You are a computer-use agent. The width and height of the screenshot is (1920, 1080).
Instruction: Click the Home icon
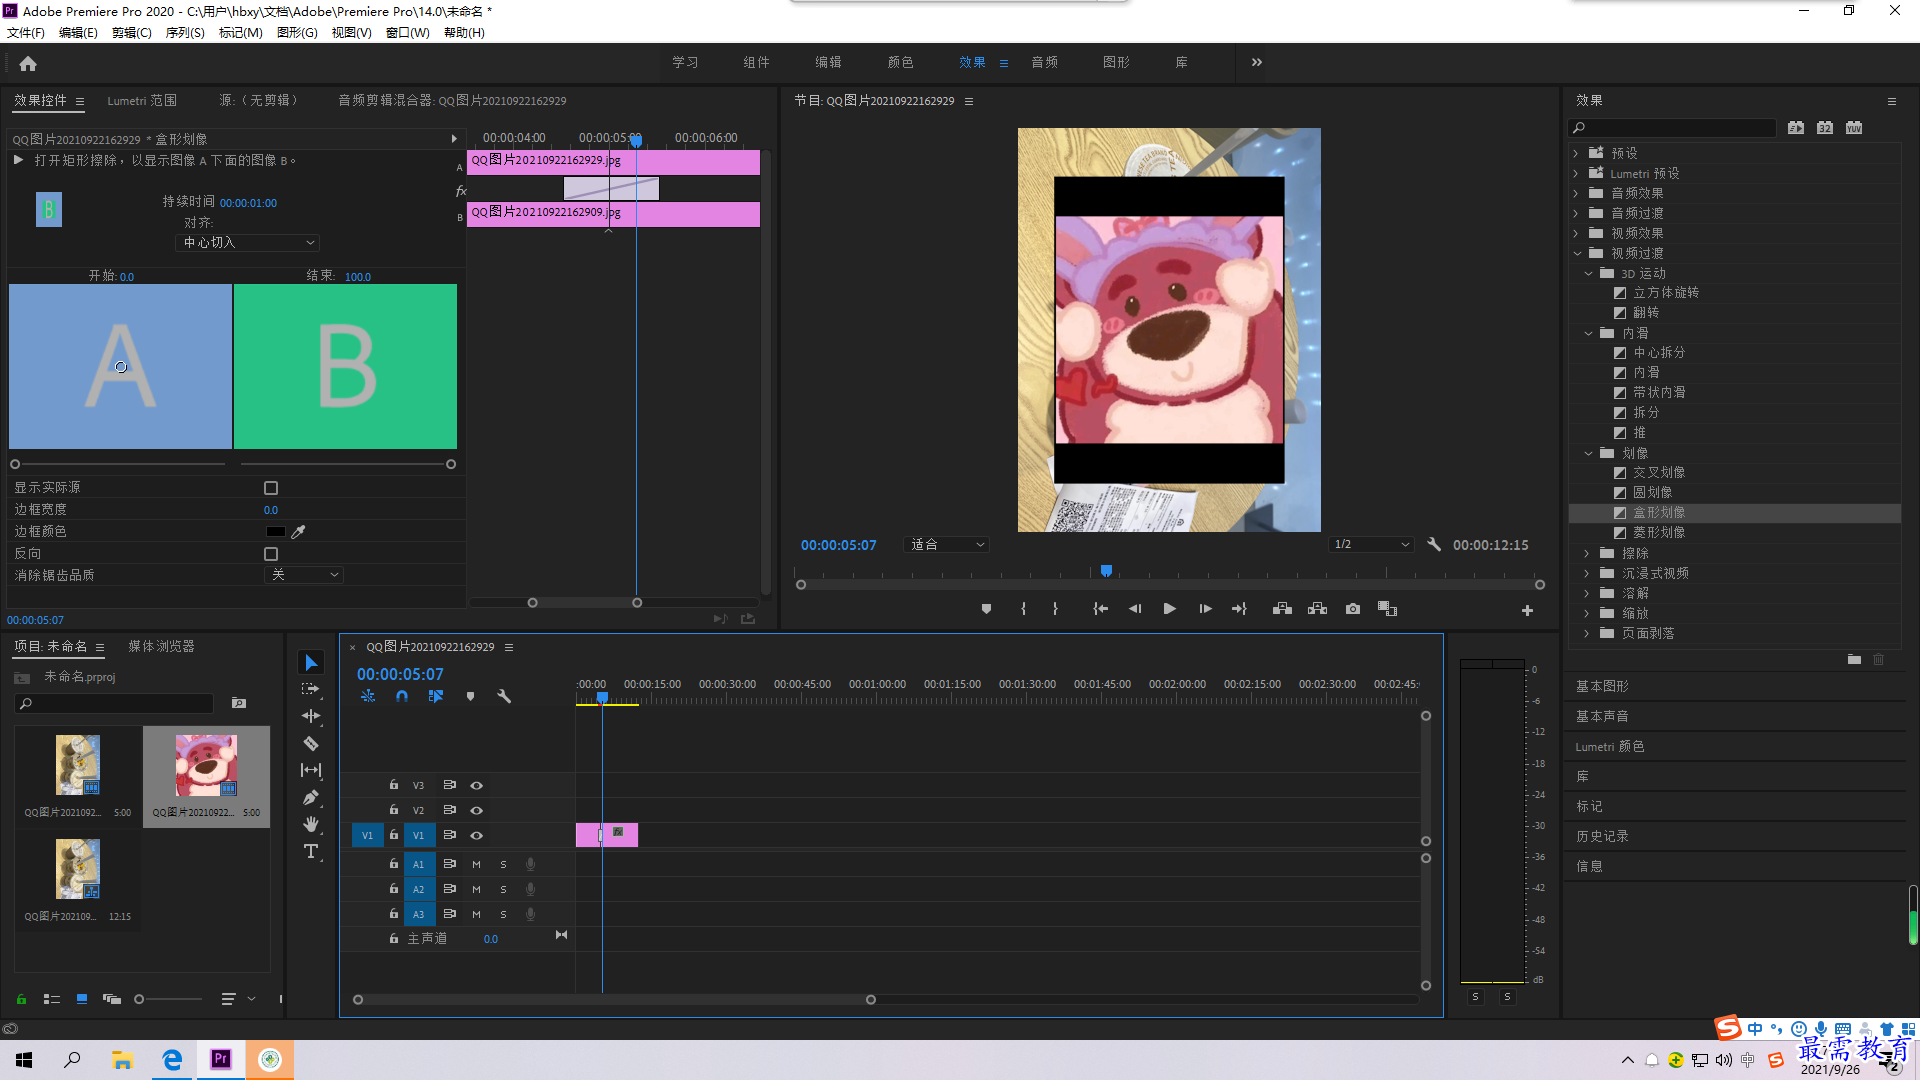[x=28, y=63]
